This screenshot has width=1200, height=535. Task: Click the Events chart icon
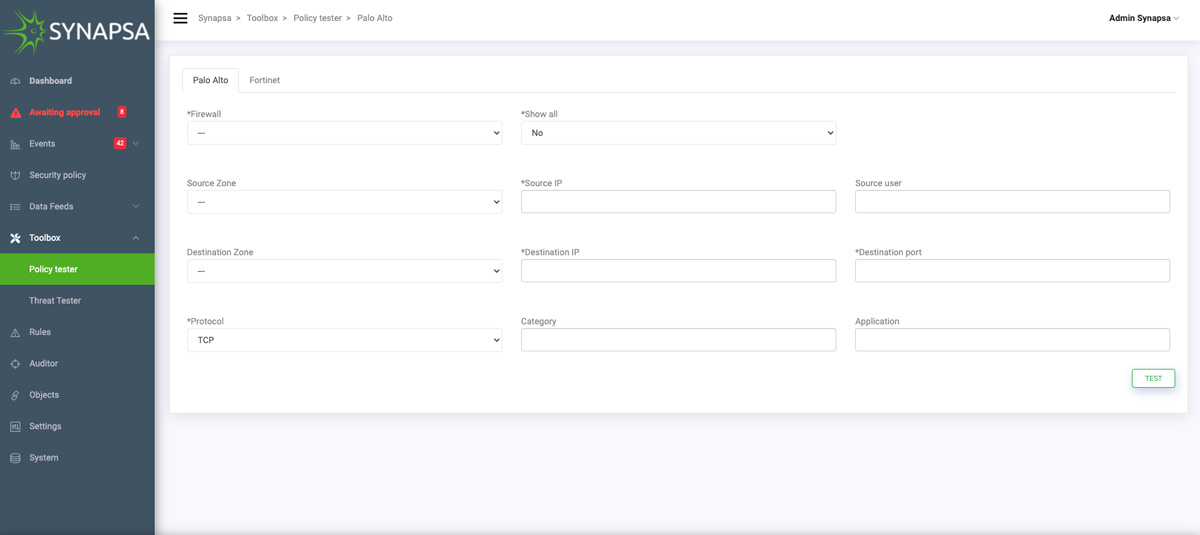pyautogui.click(x=15, y=144)
